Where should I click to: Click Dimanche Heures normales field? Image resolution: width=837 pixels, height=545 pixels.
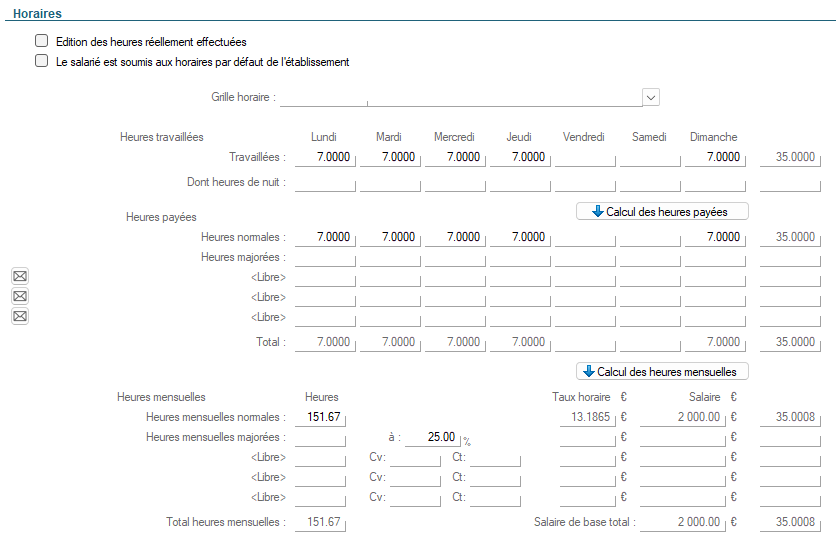(x=714, y=237)
